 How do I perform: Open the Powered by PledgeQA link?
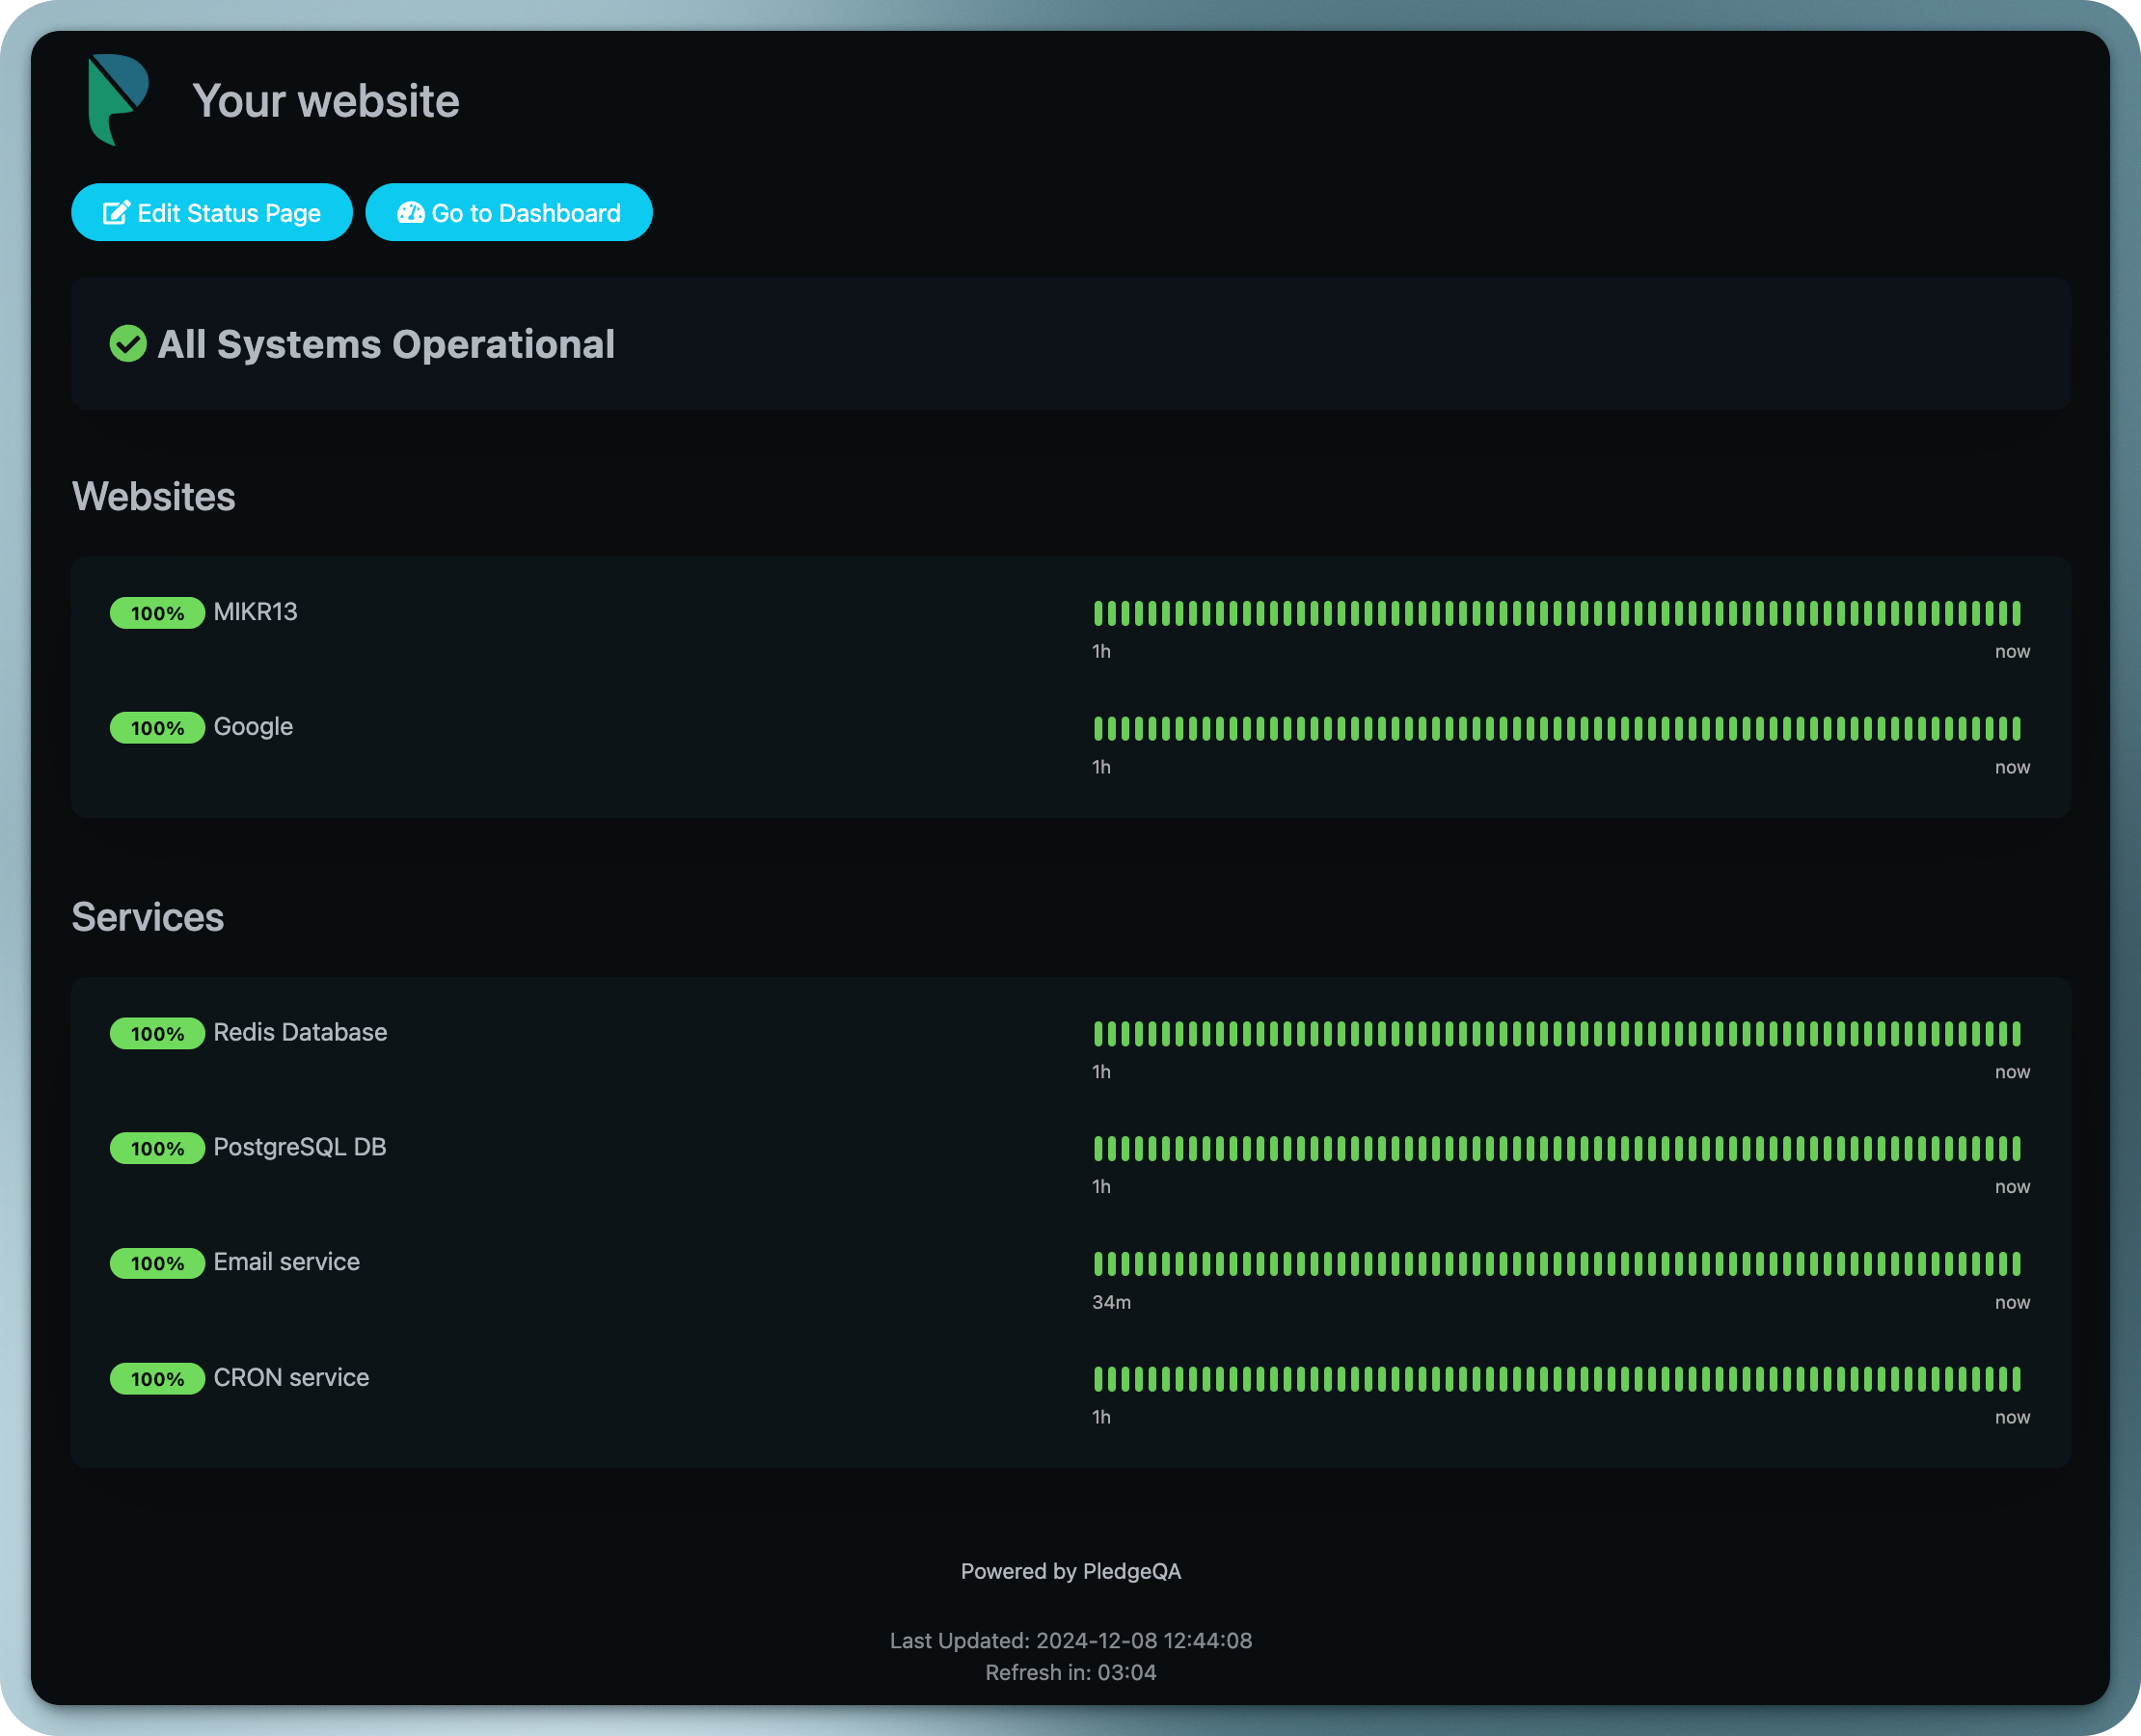click(1071, 1572)
